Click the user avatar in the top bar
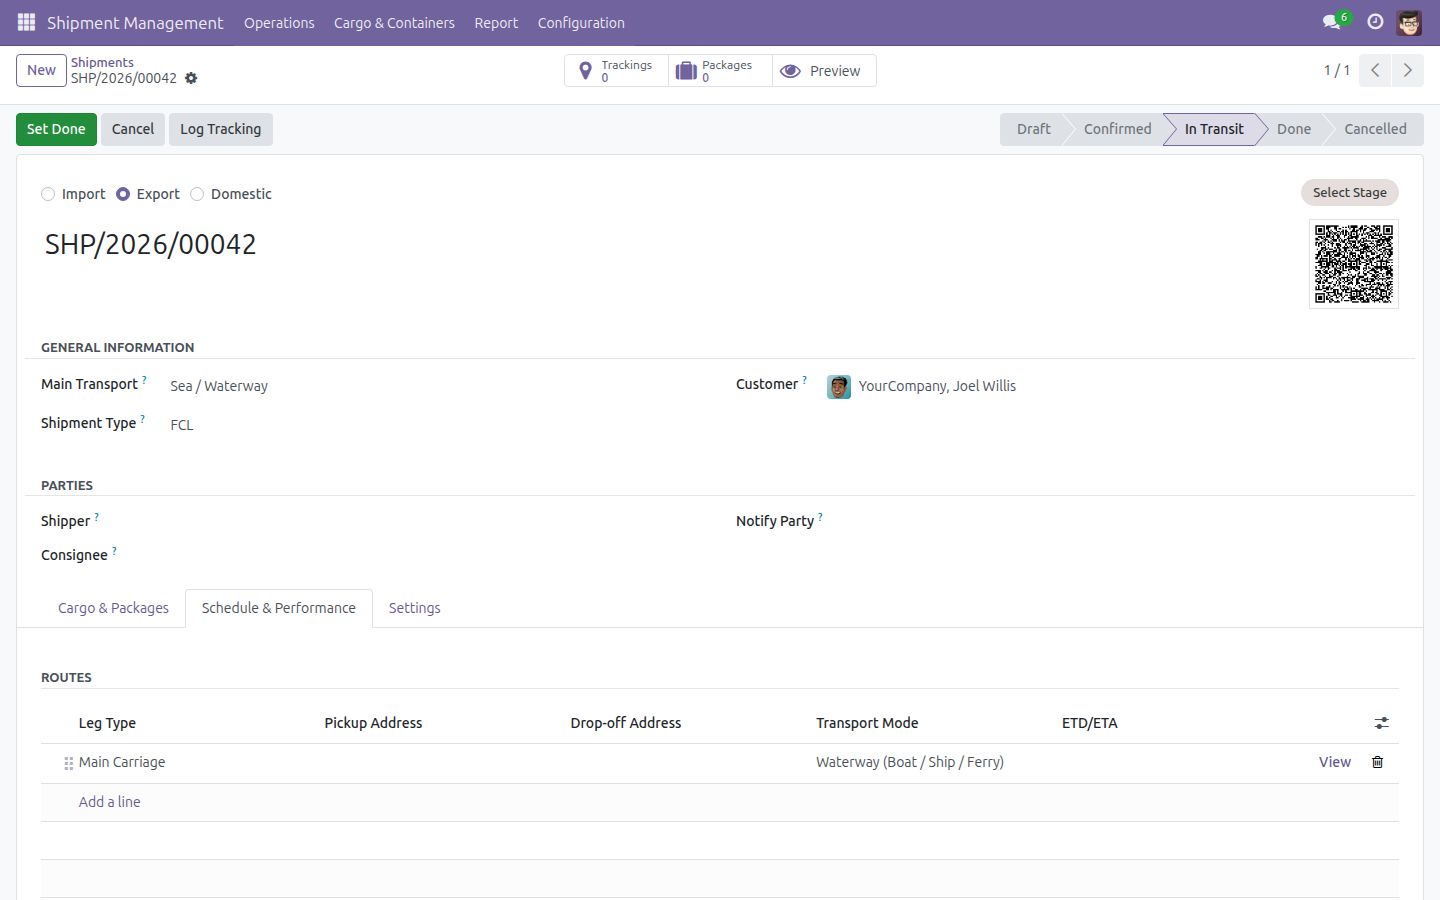1440x900 pixels. tap(1409, 22)
